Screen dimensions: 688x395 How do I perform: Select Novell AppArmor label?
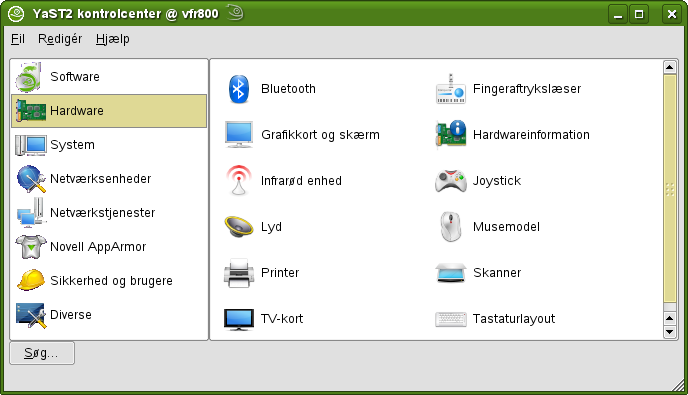[98, 247]
